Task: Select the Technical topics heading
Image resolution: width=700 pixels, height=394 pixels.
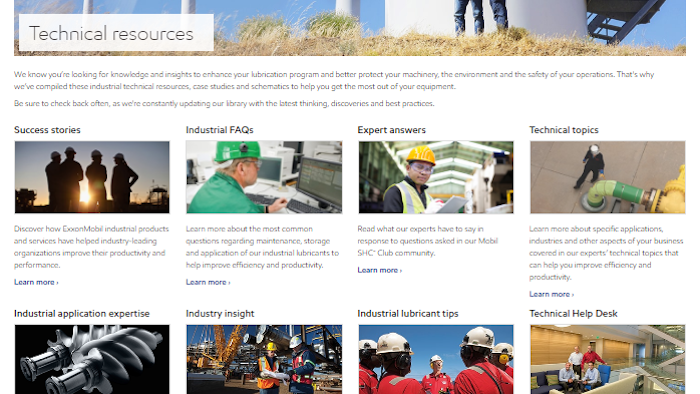Action: (564, 130)
